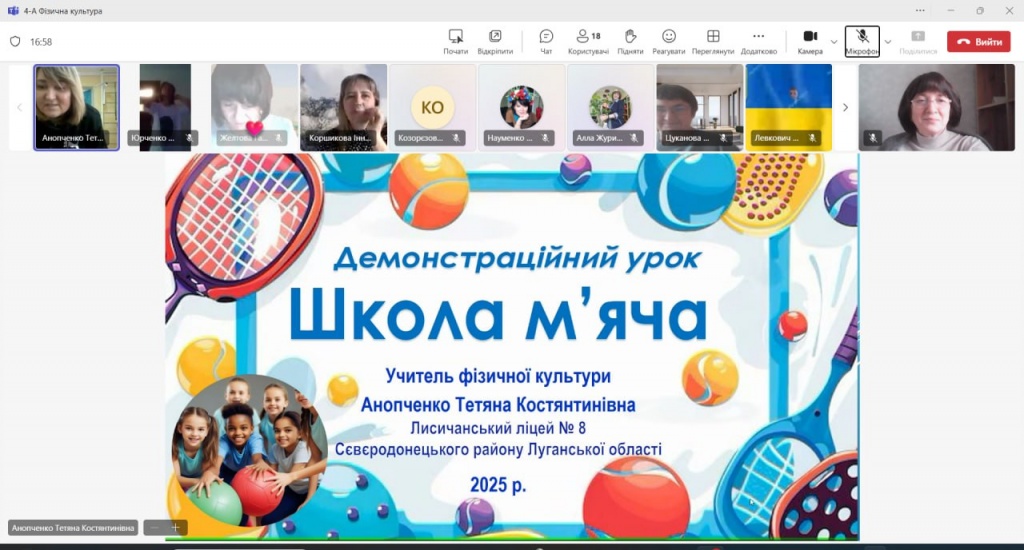
Task: Select the Коршикова participant video tile
Action: pyautogui.click(x=343, y=107)
